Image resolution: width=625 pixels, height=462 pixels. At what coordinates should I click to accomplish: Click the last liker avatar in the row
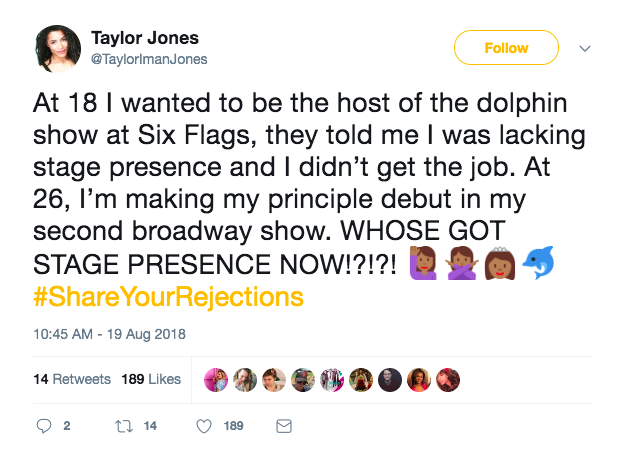450,379
